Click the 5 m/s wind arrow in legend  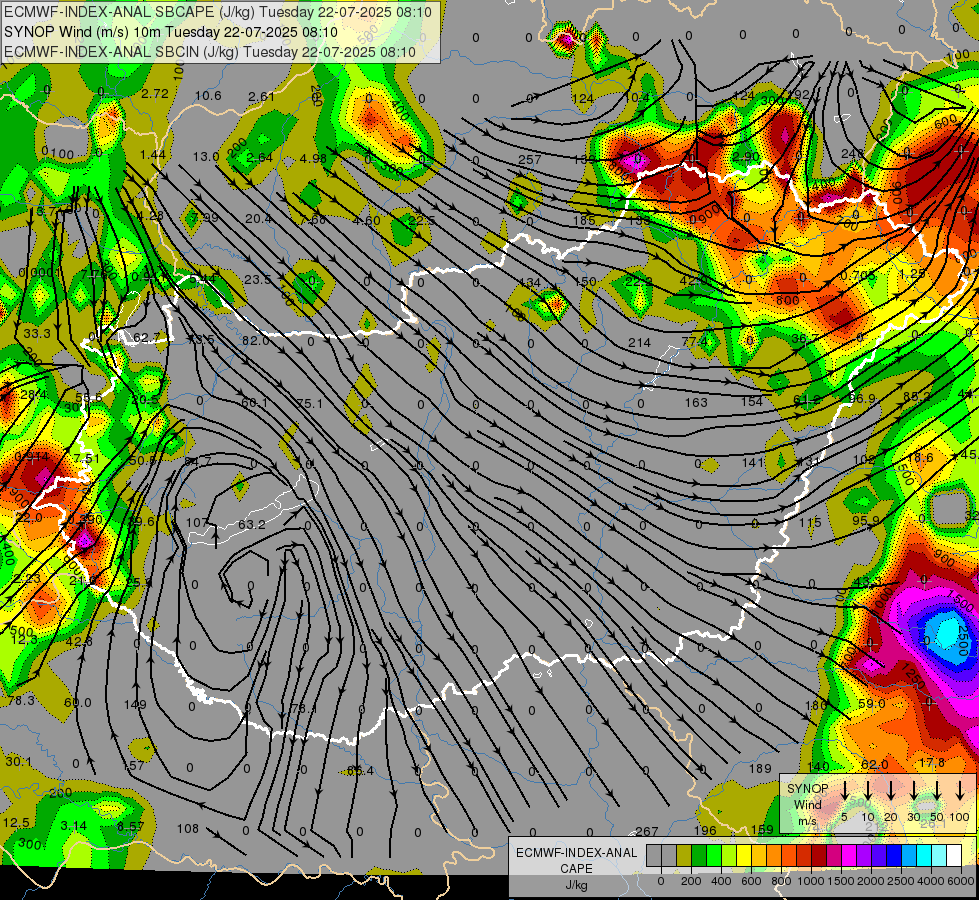pos(844,789)
